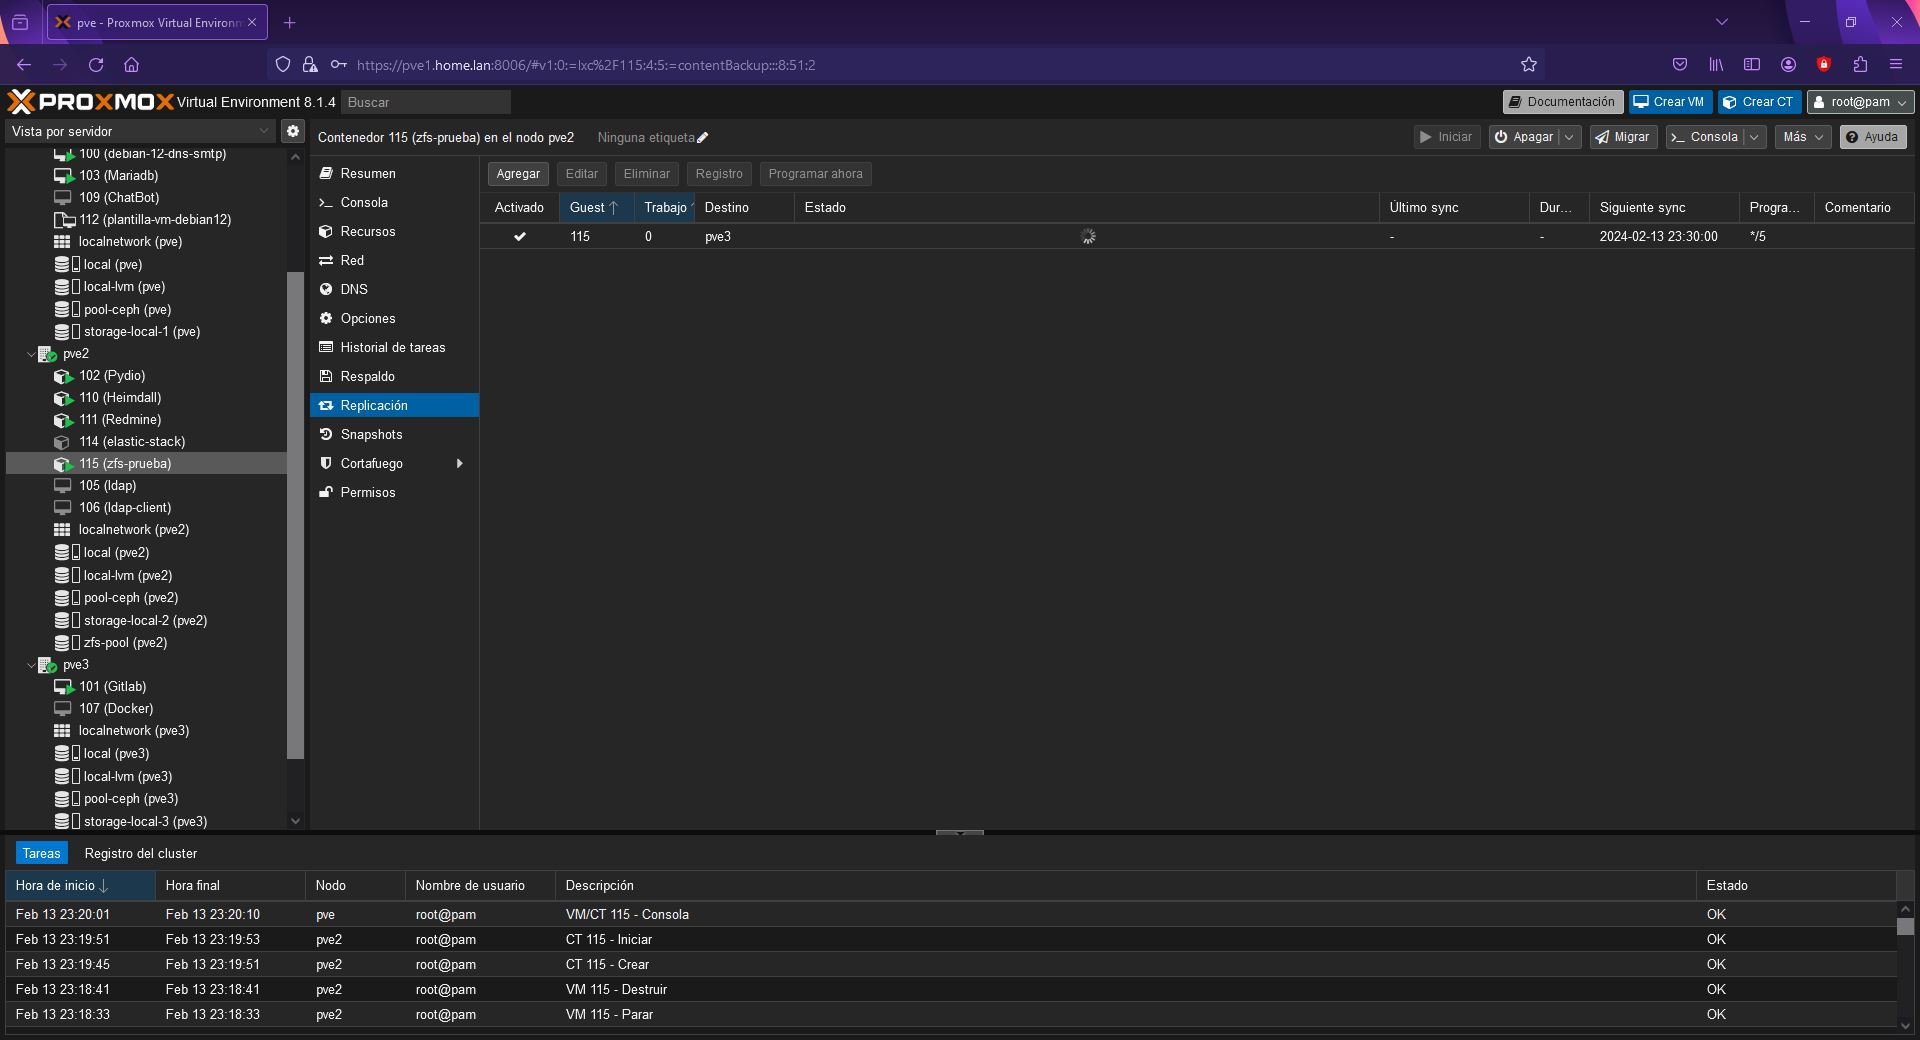Open Firefox application menu hamburger icon
The width and height of the screenshot is (1920, 1040).
(x=1895, y=65)
